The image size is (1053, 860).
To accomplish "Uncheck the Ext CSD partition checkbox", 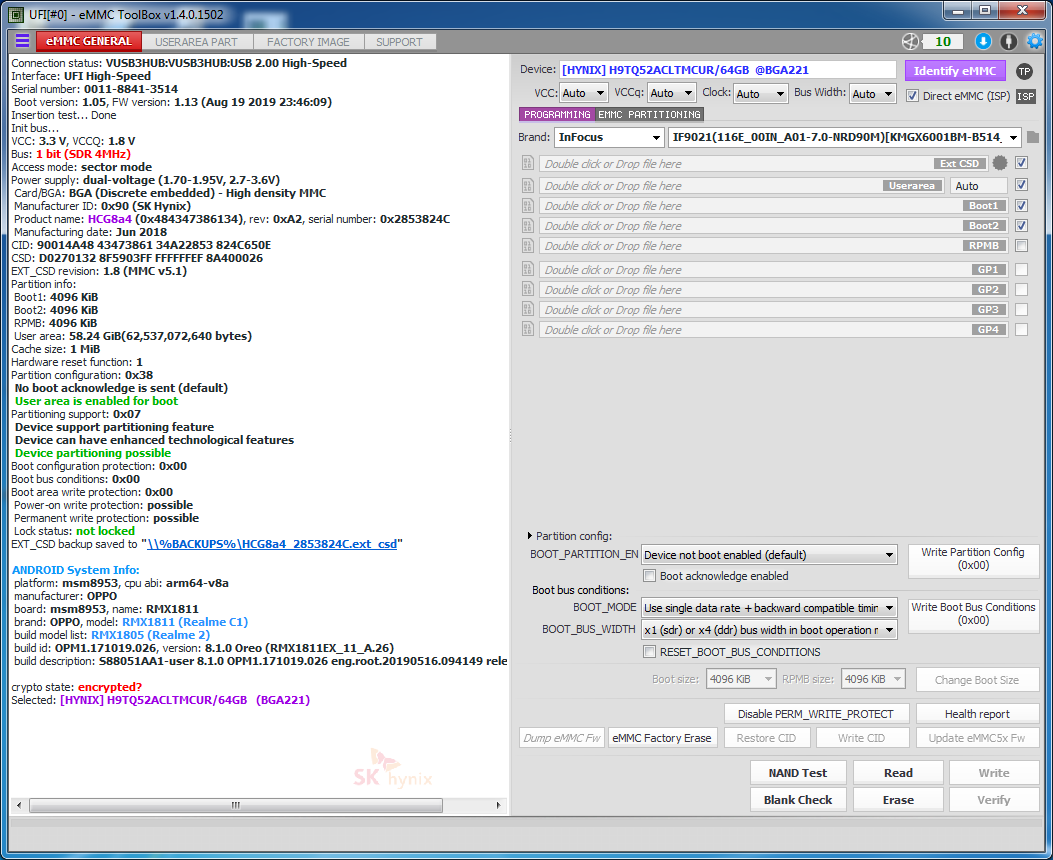I will (x=1021, y=162).
